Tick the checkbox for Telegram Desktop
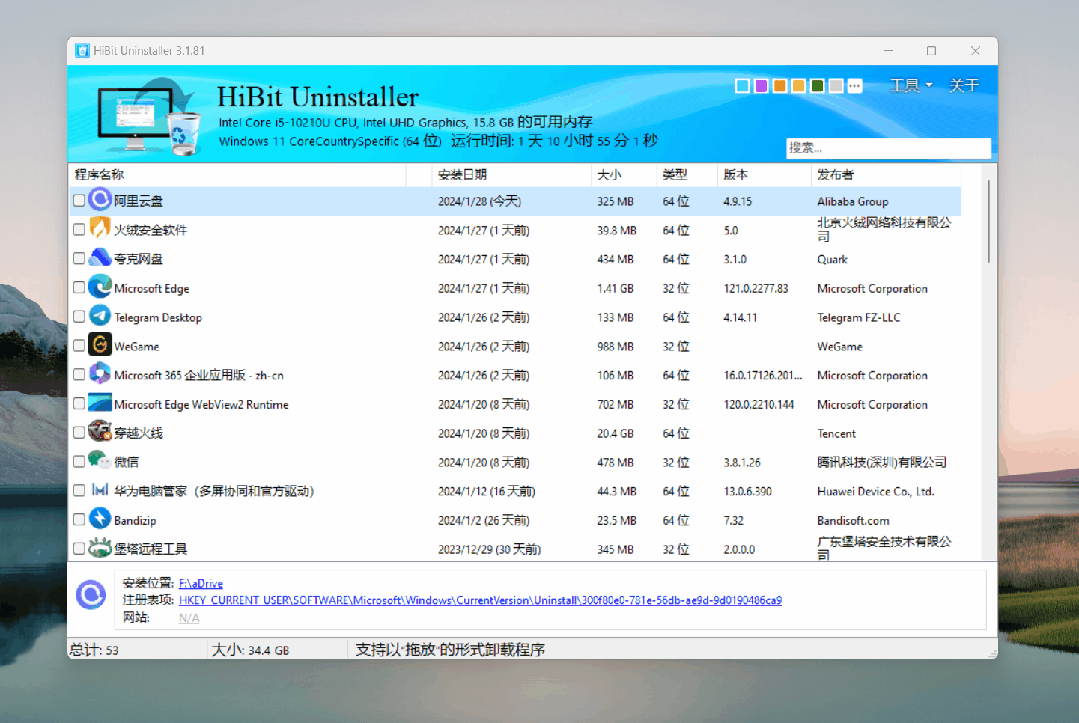The width and height of the screenshot is (1079, 723). (x=79, y=316)
